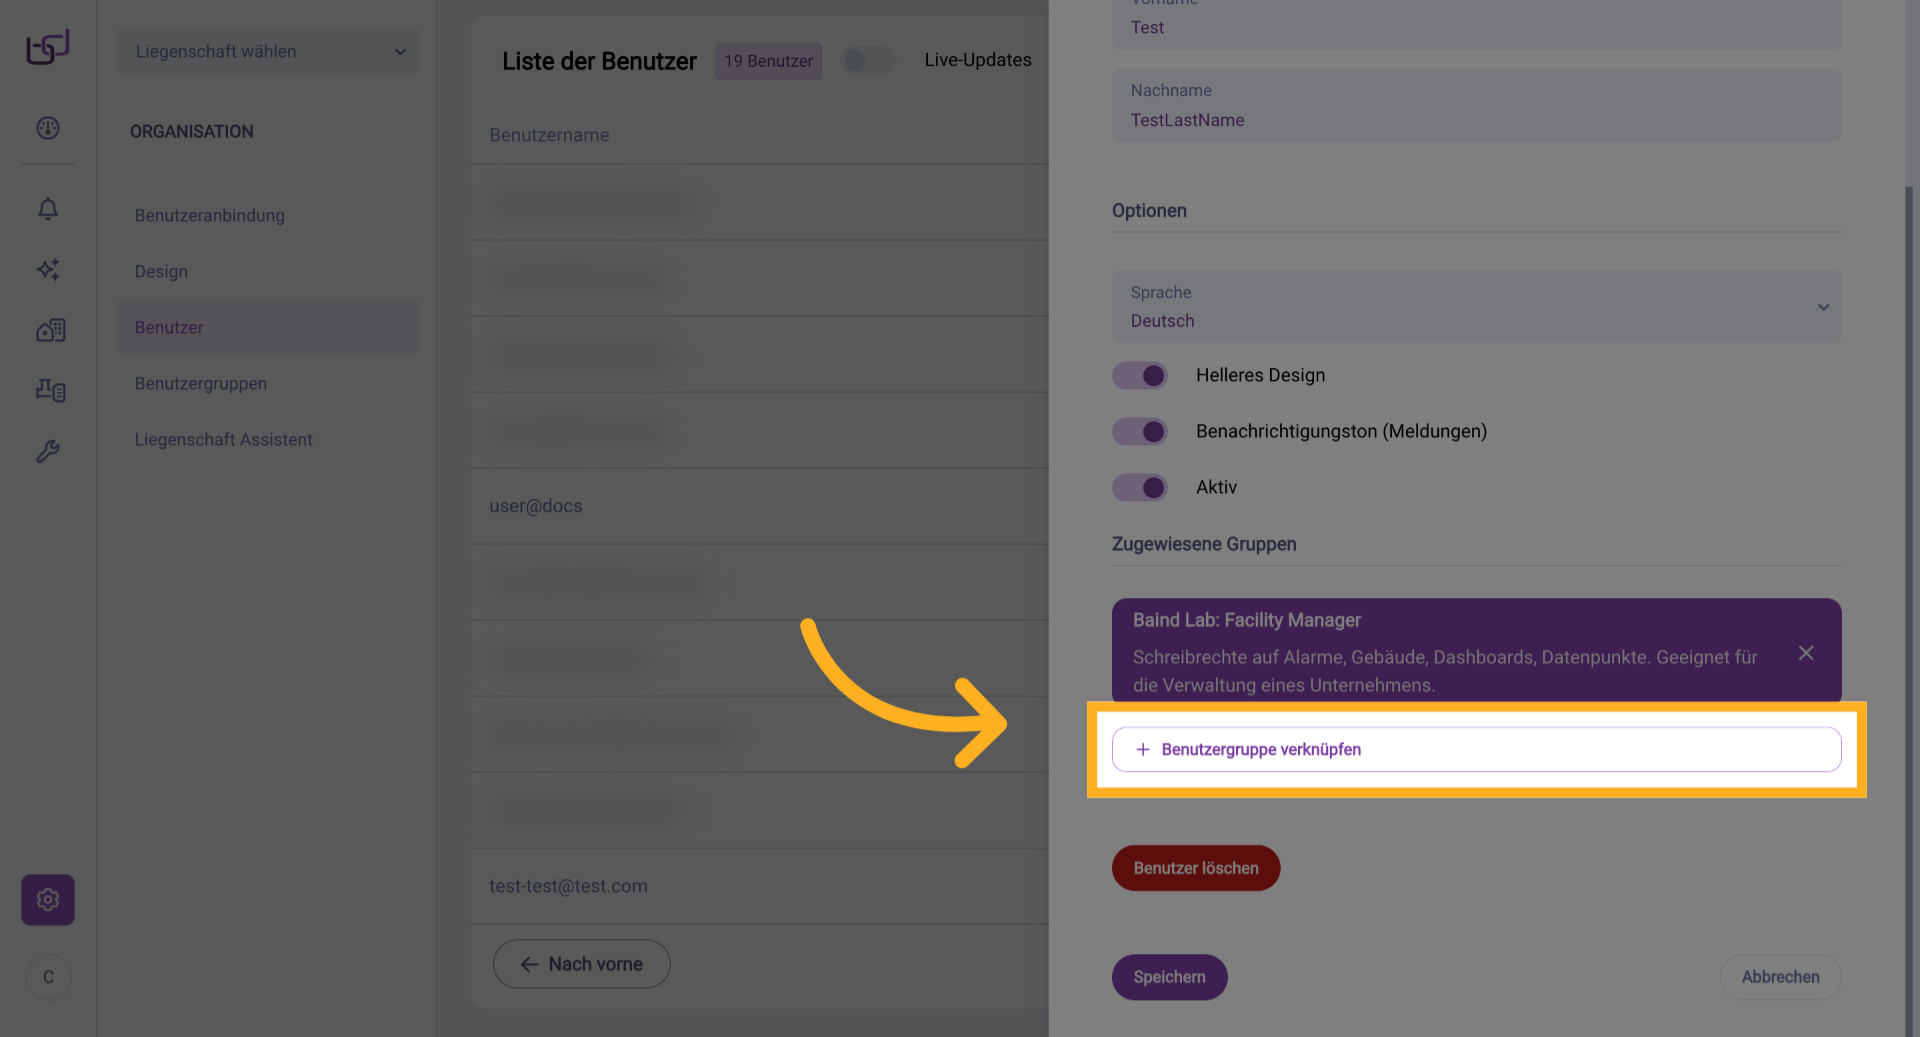Click the user avatar C icon

[x=48, y=977]
